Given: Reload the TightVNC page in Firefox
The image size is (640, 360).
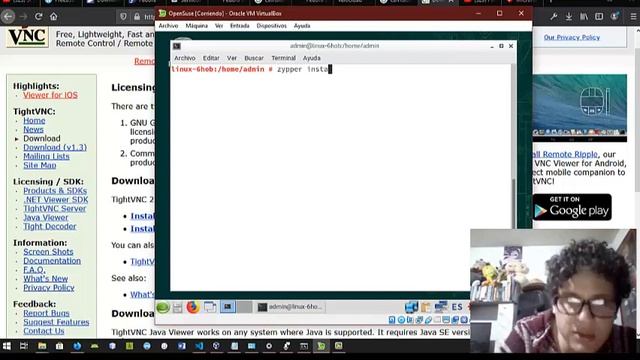Looking at the screenshot, I should [38, 17].
